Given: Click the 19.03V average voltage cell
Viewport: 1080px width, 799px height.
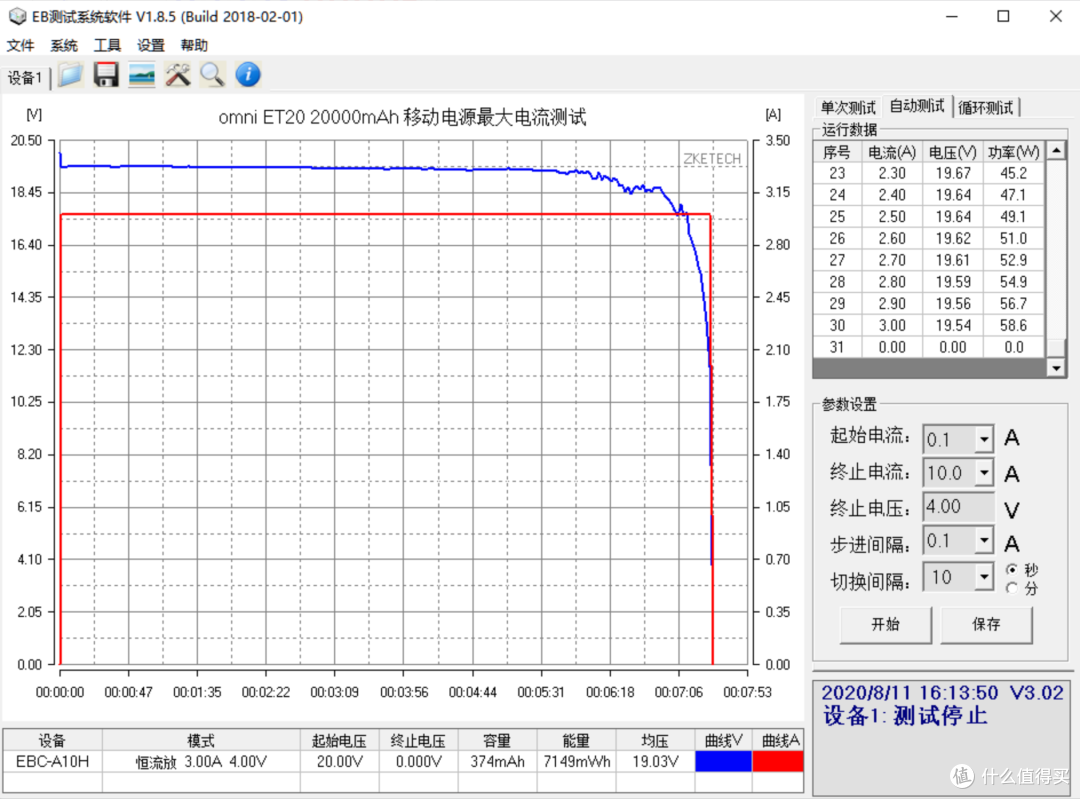Looking at the screenshot, I should tap(655, 761).
